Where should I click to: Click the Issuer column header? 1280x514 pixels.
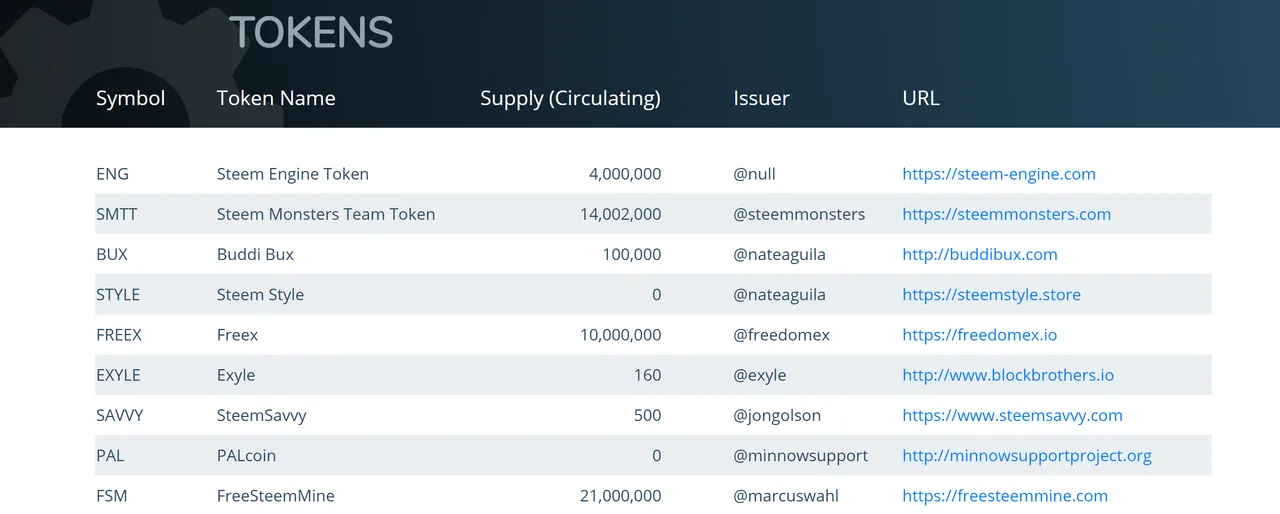(761, 98)
